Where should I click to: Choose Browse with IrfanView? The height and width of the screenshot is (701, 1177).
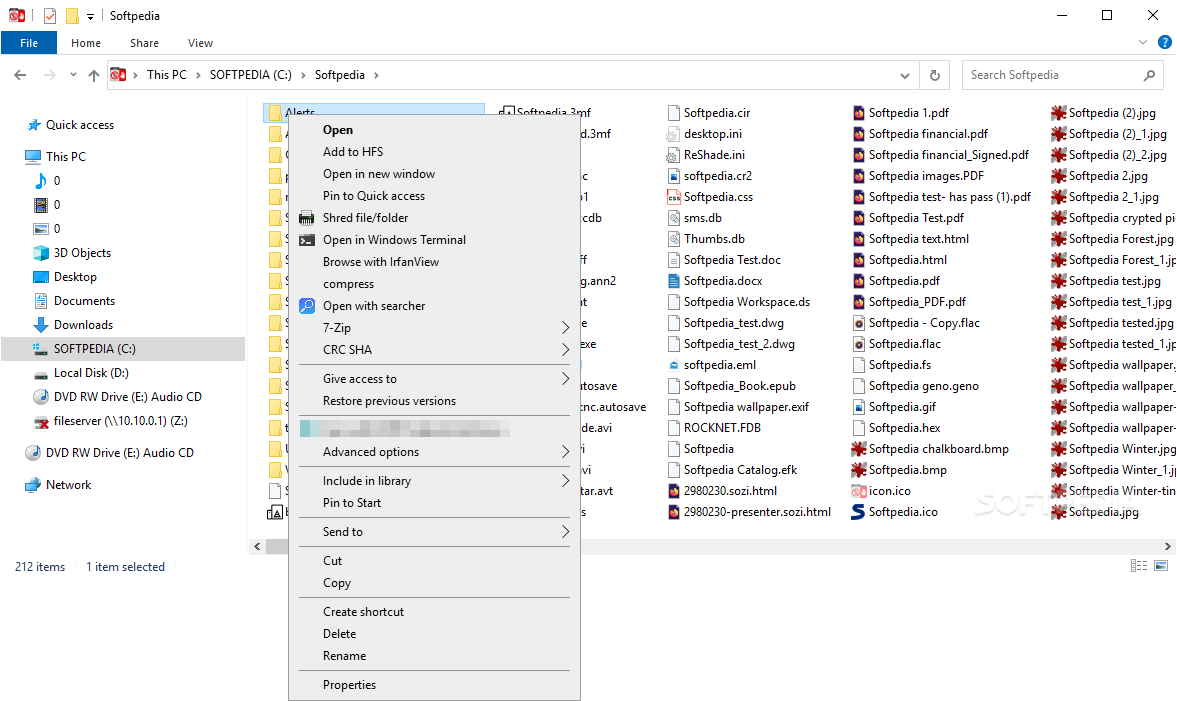[381, 262]
